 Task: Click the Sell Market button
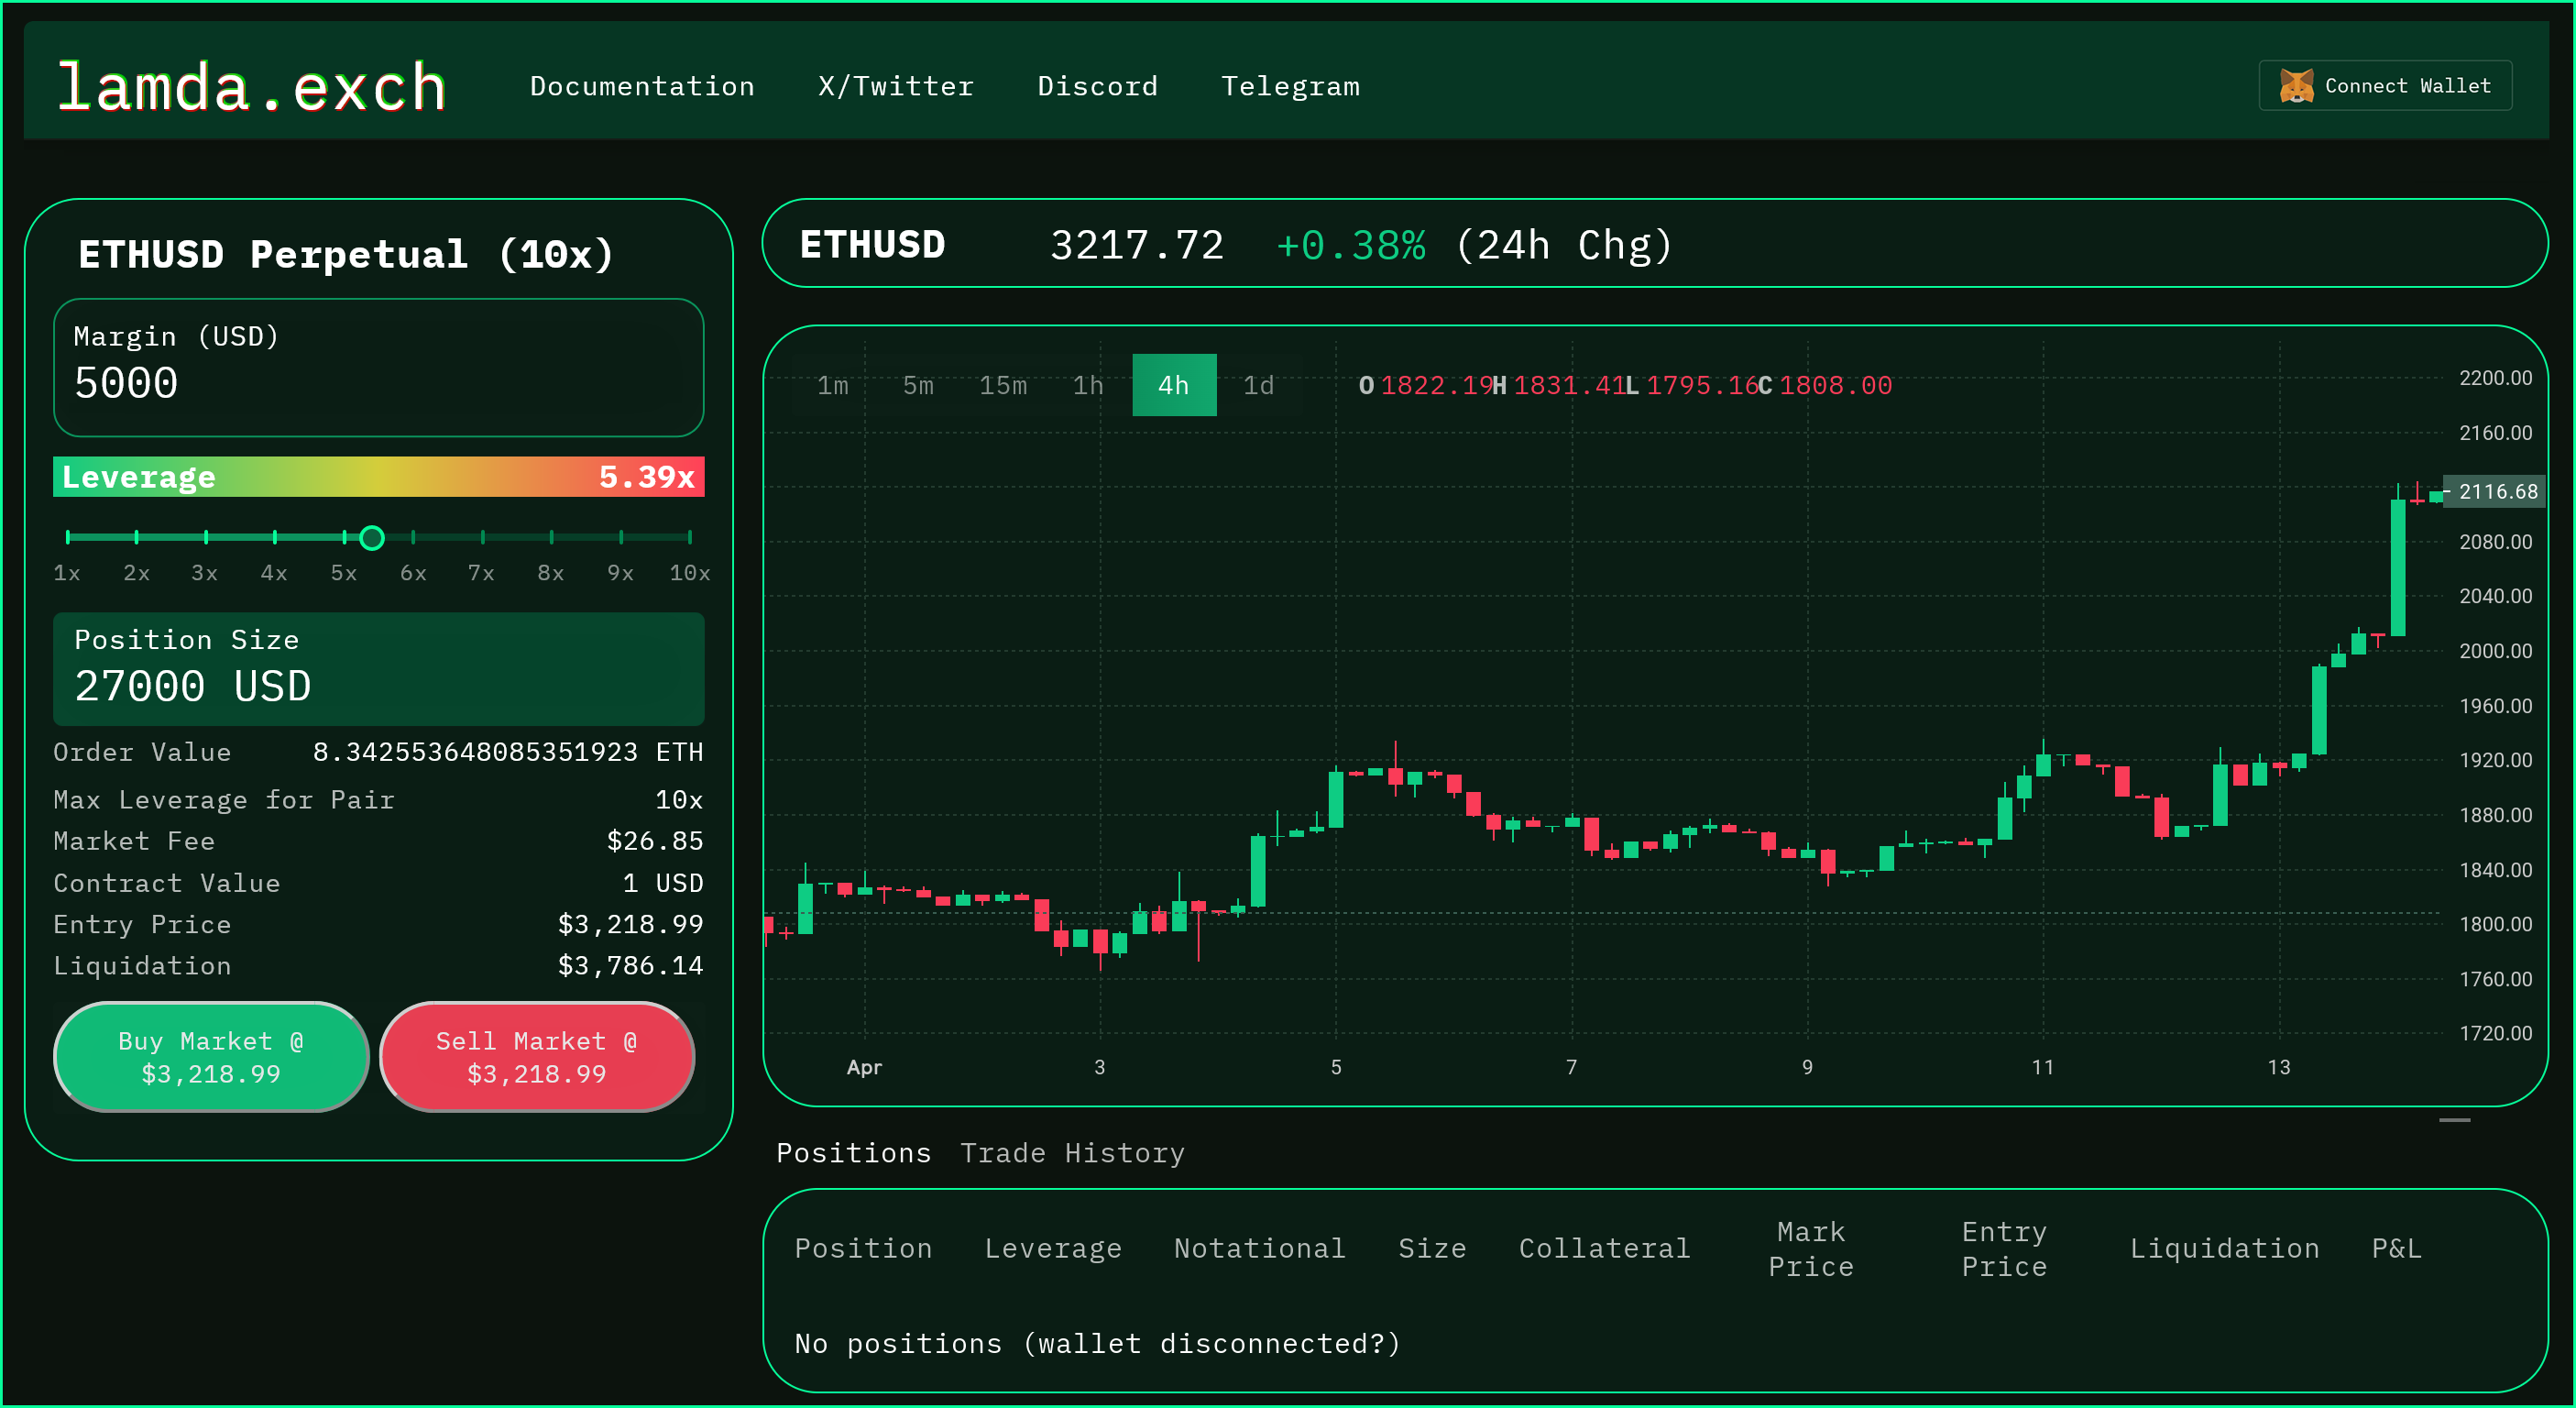[x=537, y=1057]
